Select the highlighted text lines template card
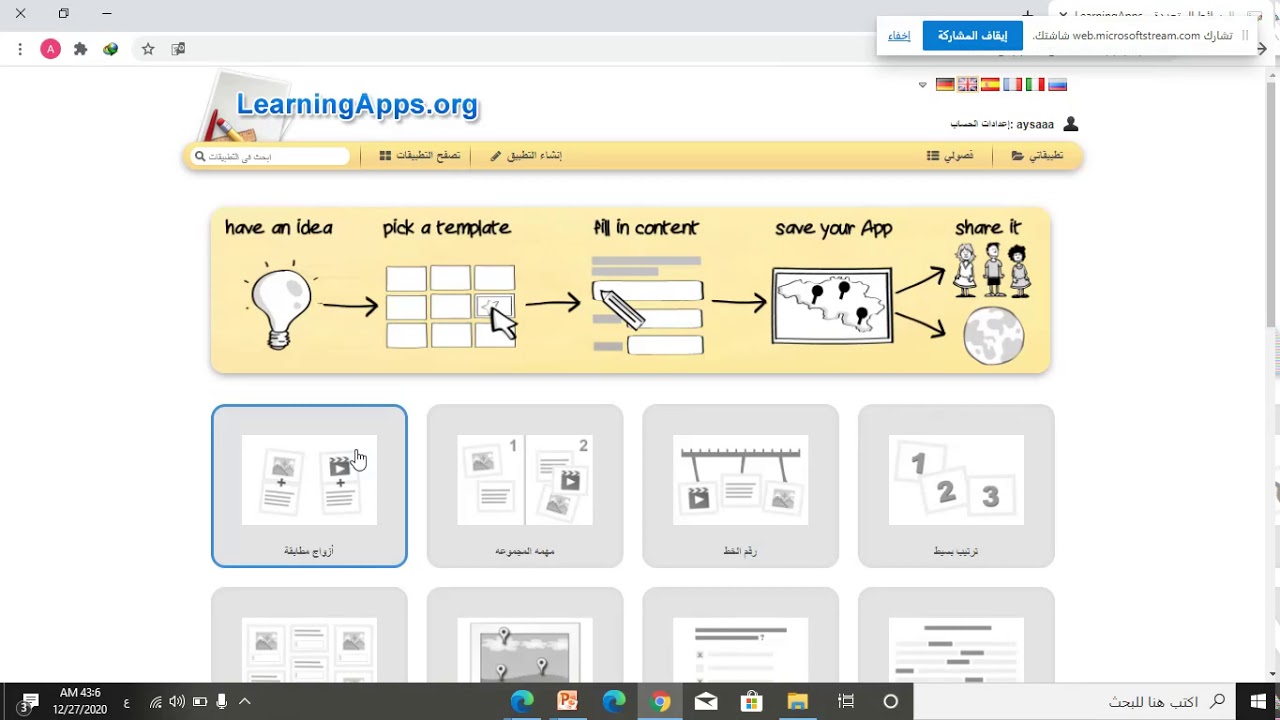 pyautogui.click(x=956, y=635)
